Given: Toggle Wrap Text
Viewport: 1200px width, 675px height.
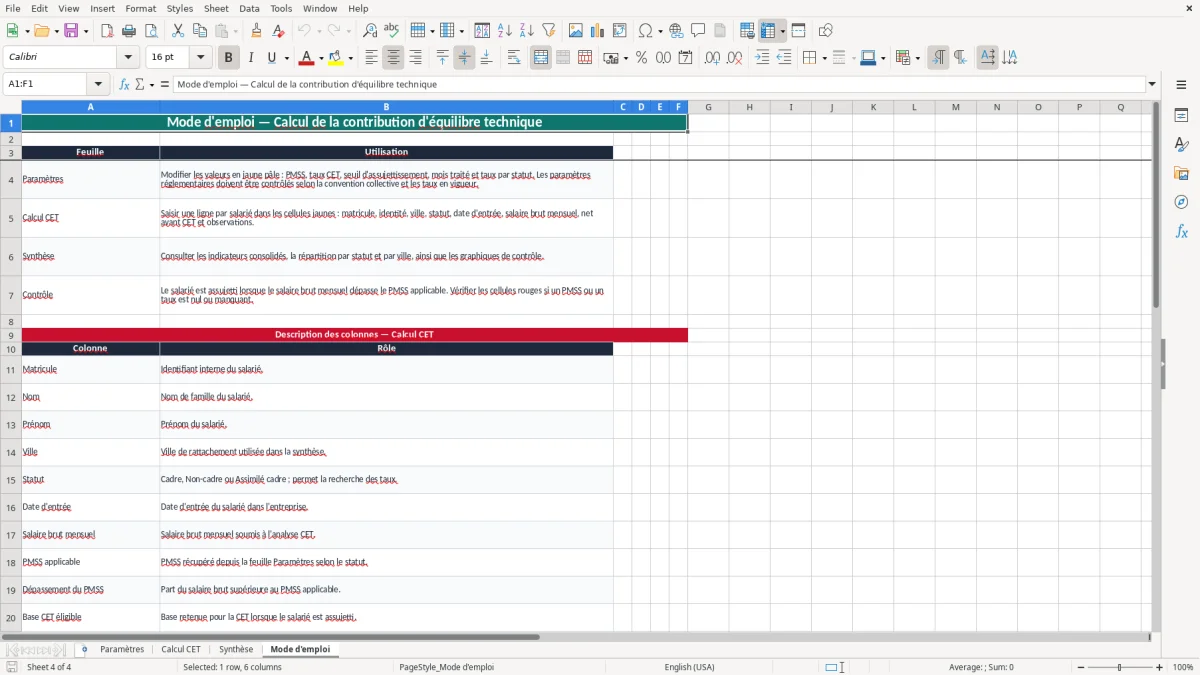Looking at the screenshot, I should [x=514, y=58].
